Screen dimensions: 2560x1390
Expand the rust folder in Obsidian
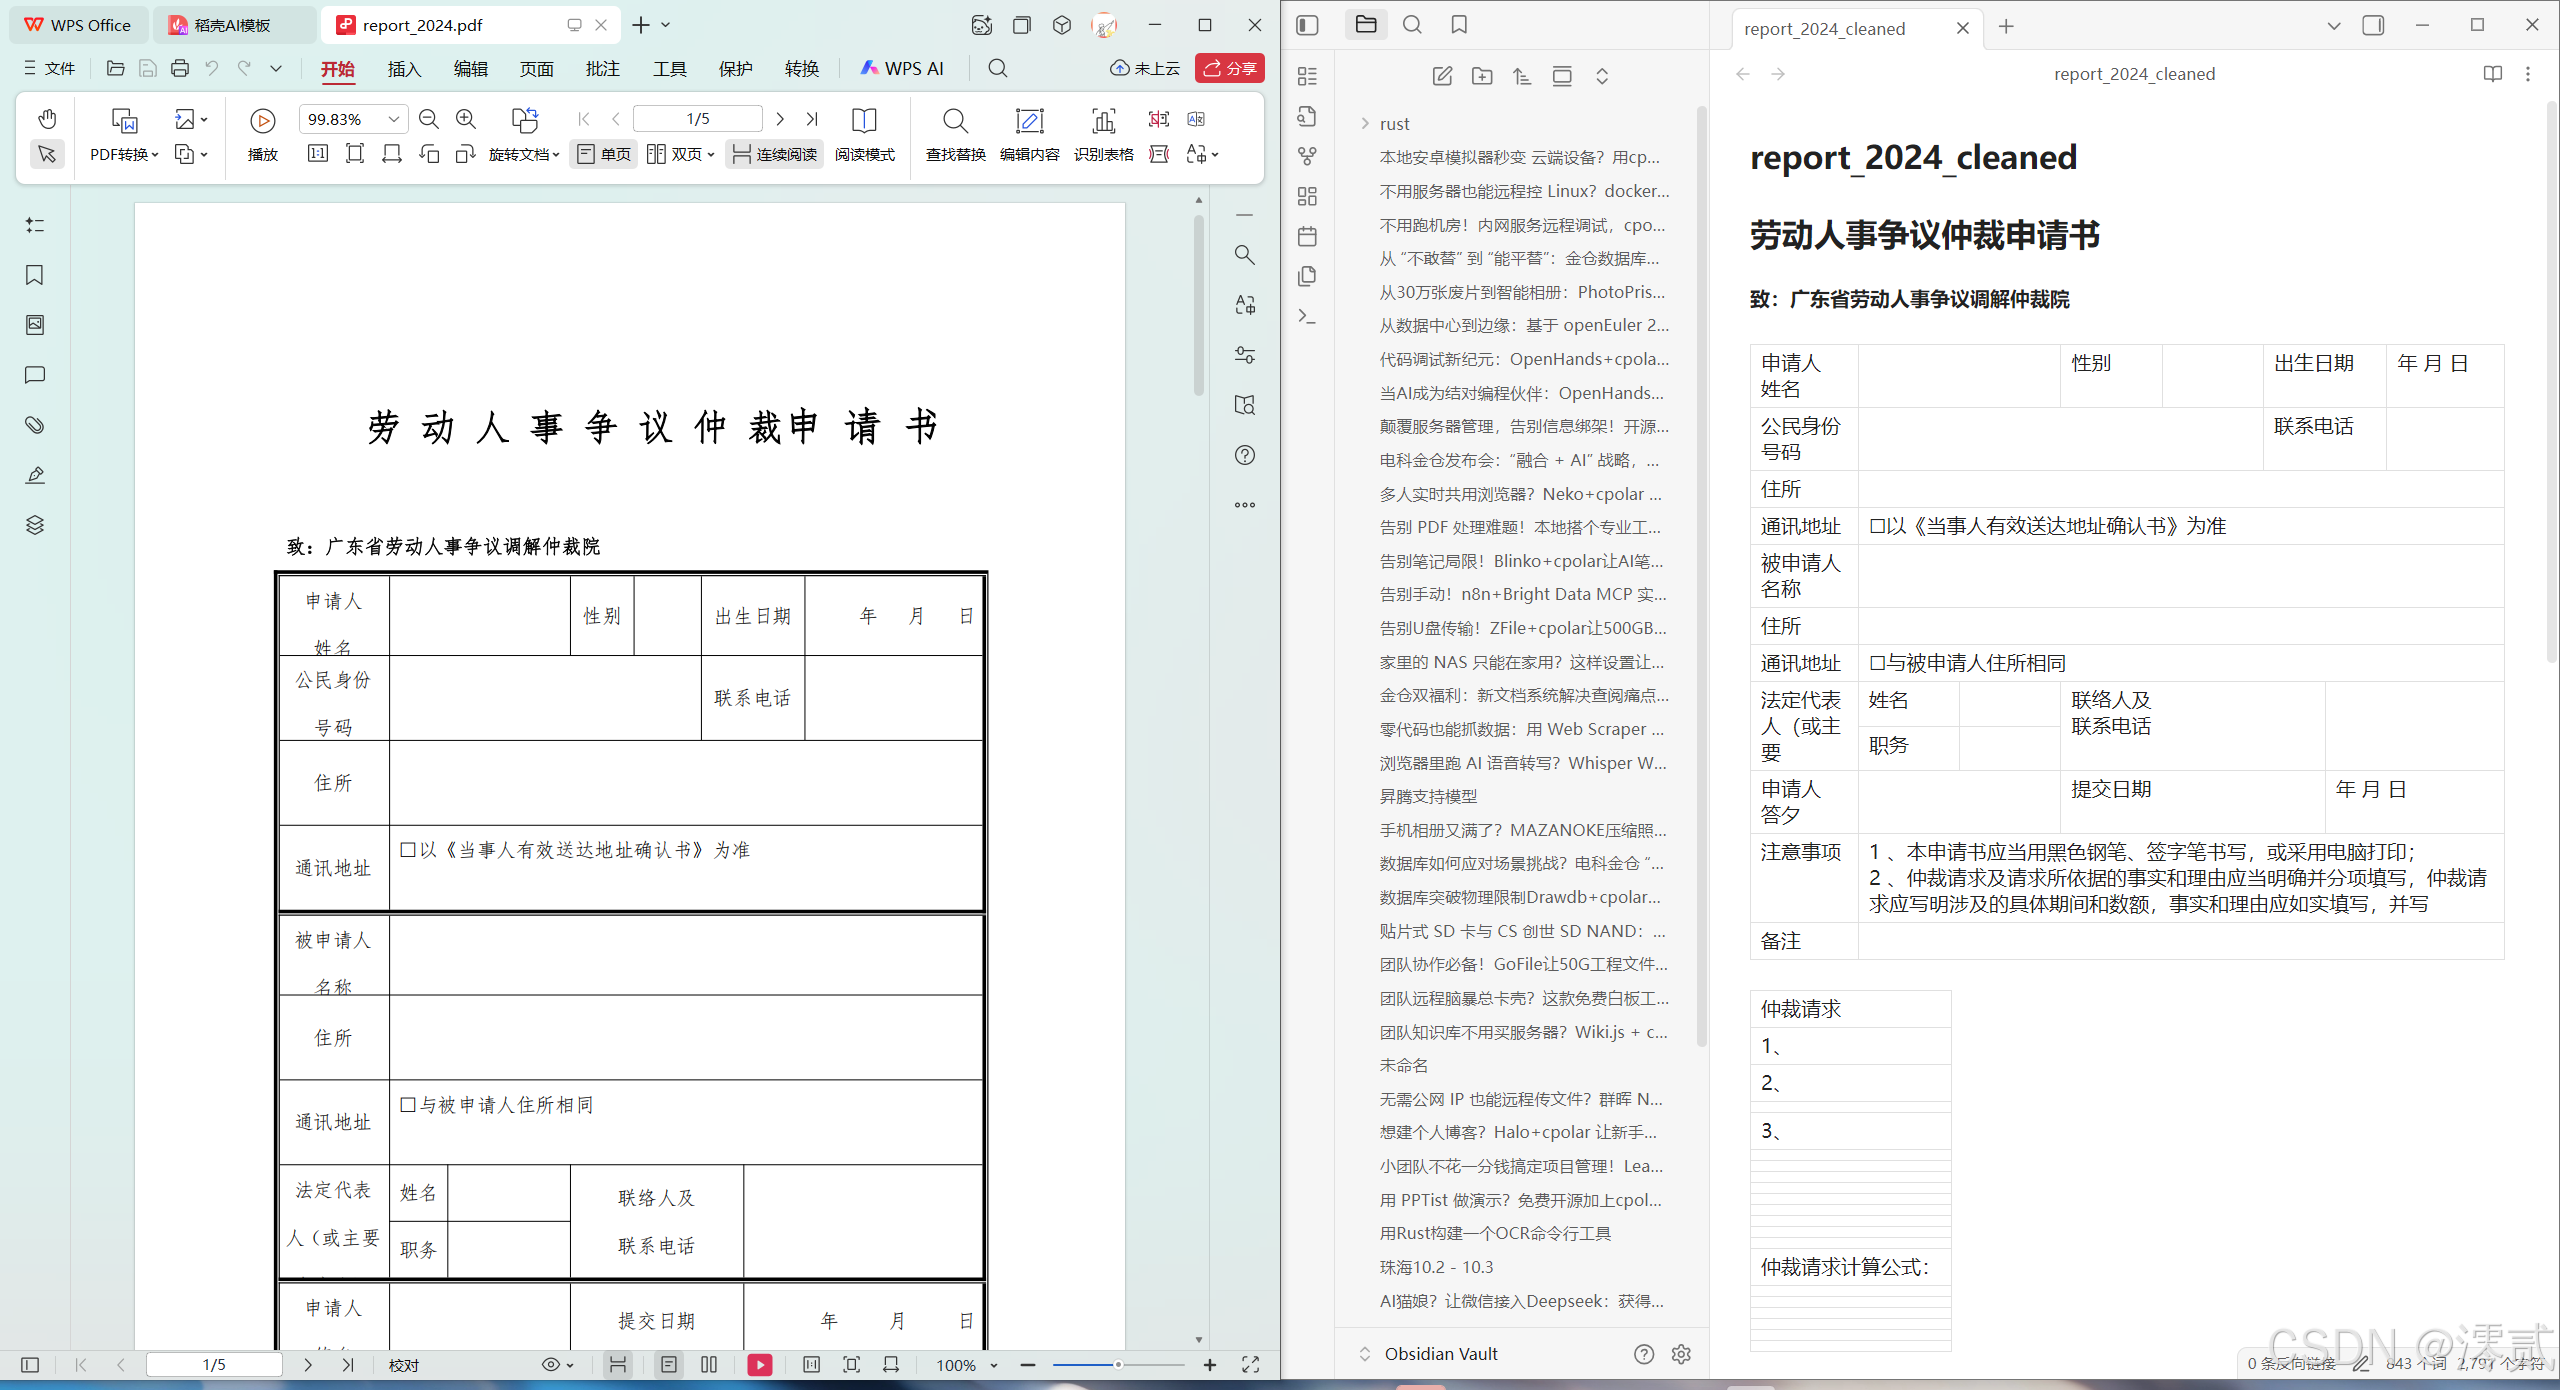[1363, 123]
